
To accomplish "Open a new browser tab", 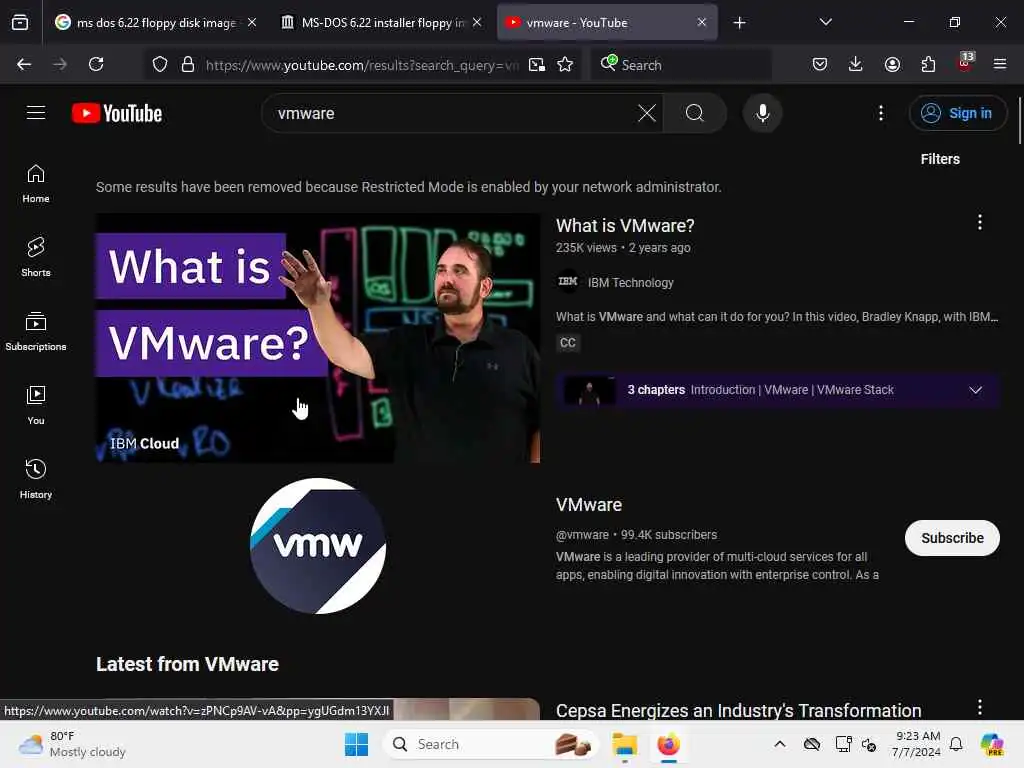I will click(739, 23).
